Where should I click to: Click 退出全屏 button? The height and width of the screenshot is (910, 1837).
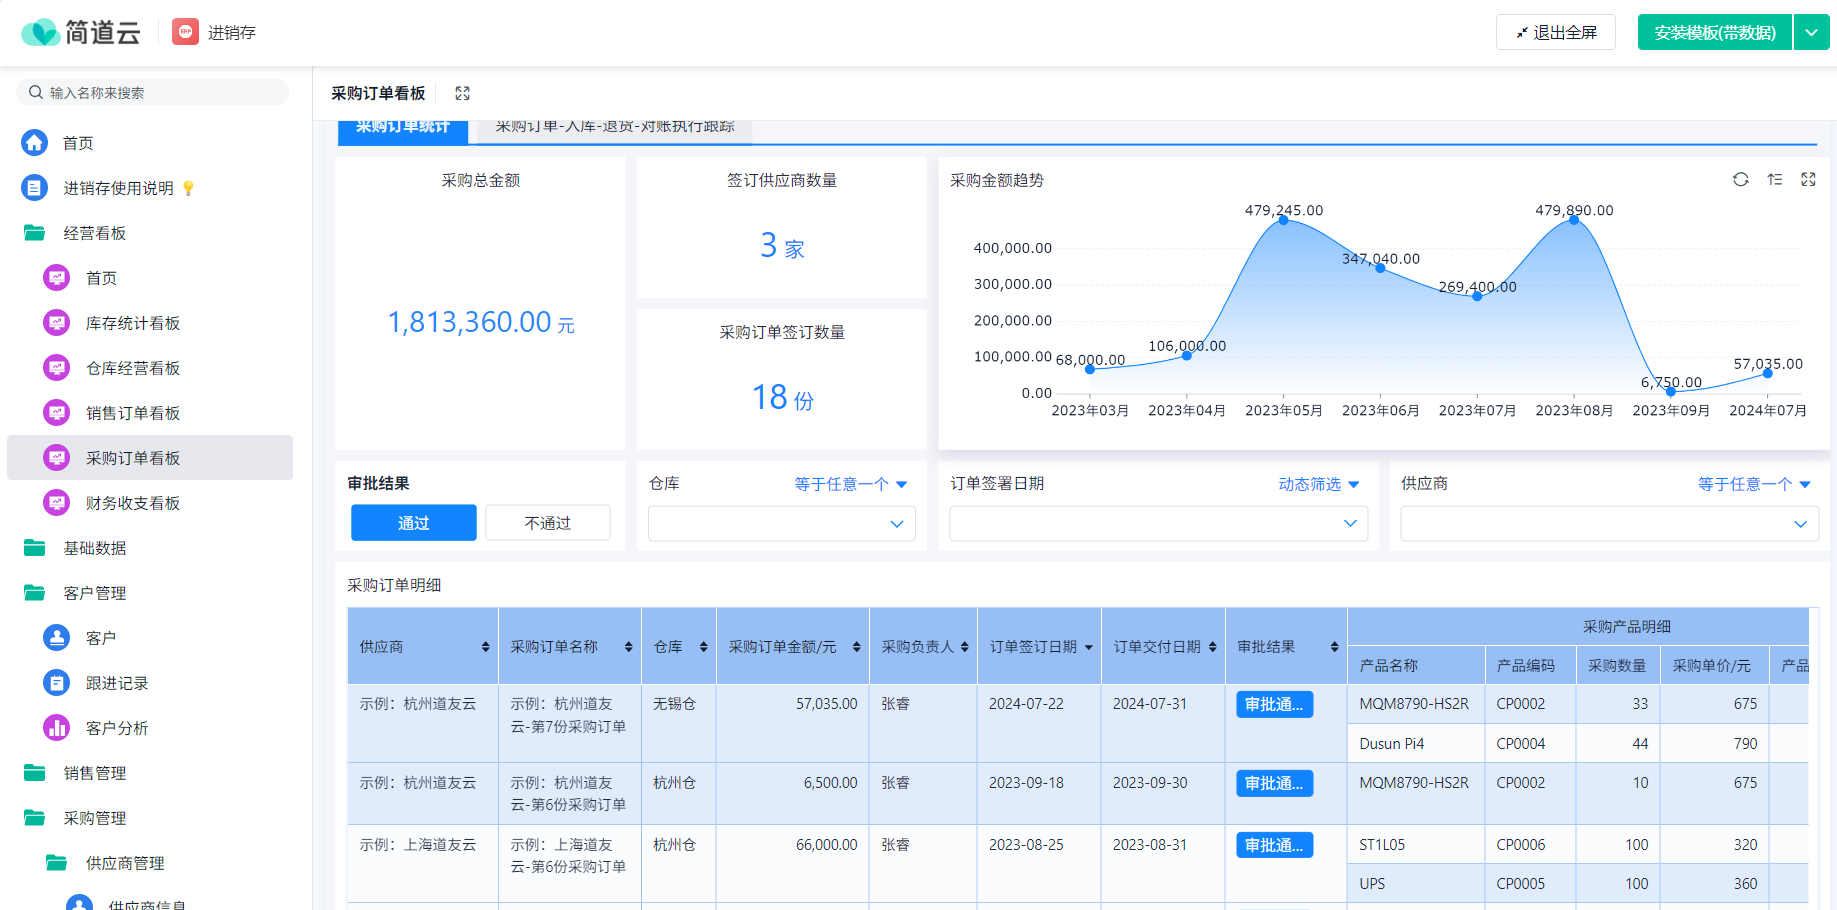pos(1556,32)
